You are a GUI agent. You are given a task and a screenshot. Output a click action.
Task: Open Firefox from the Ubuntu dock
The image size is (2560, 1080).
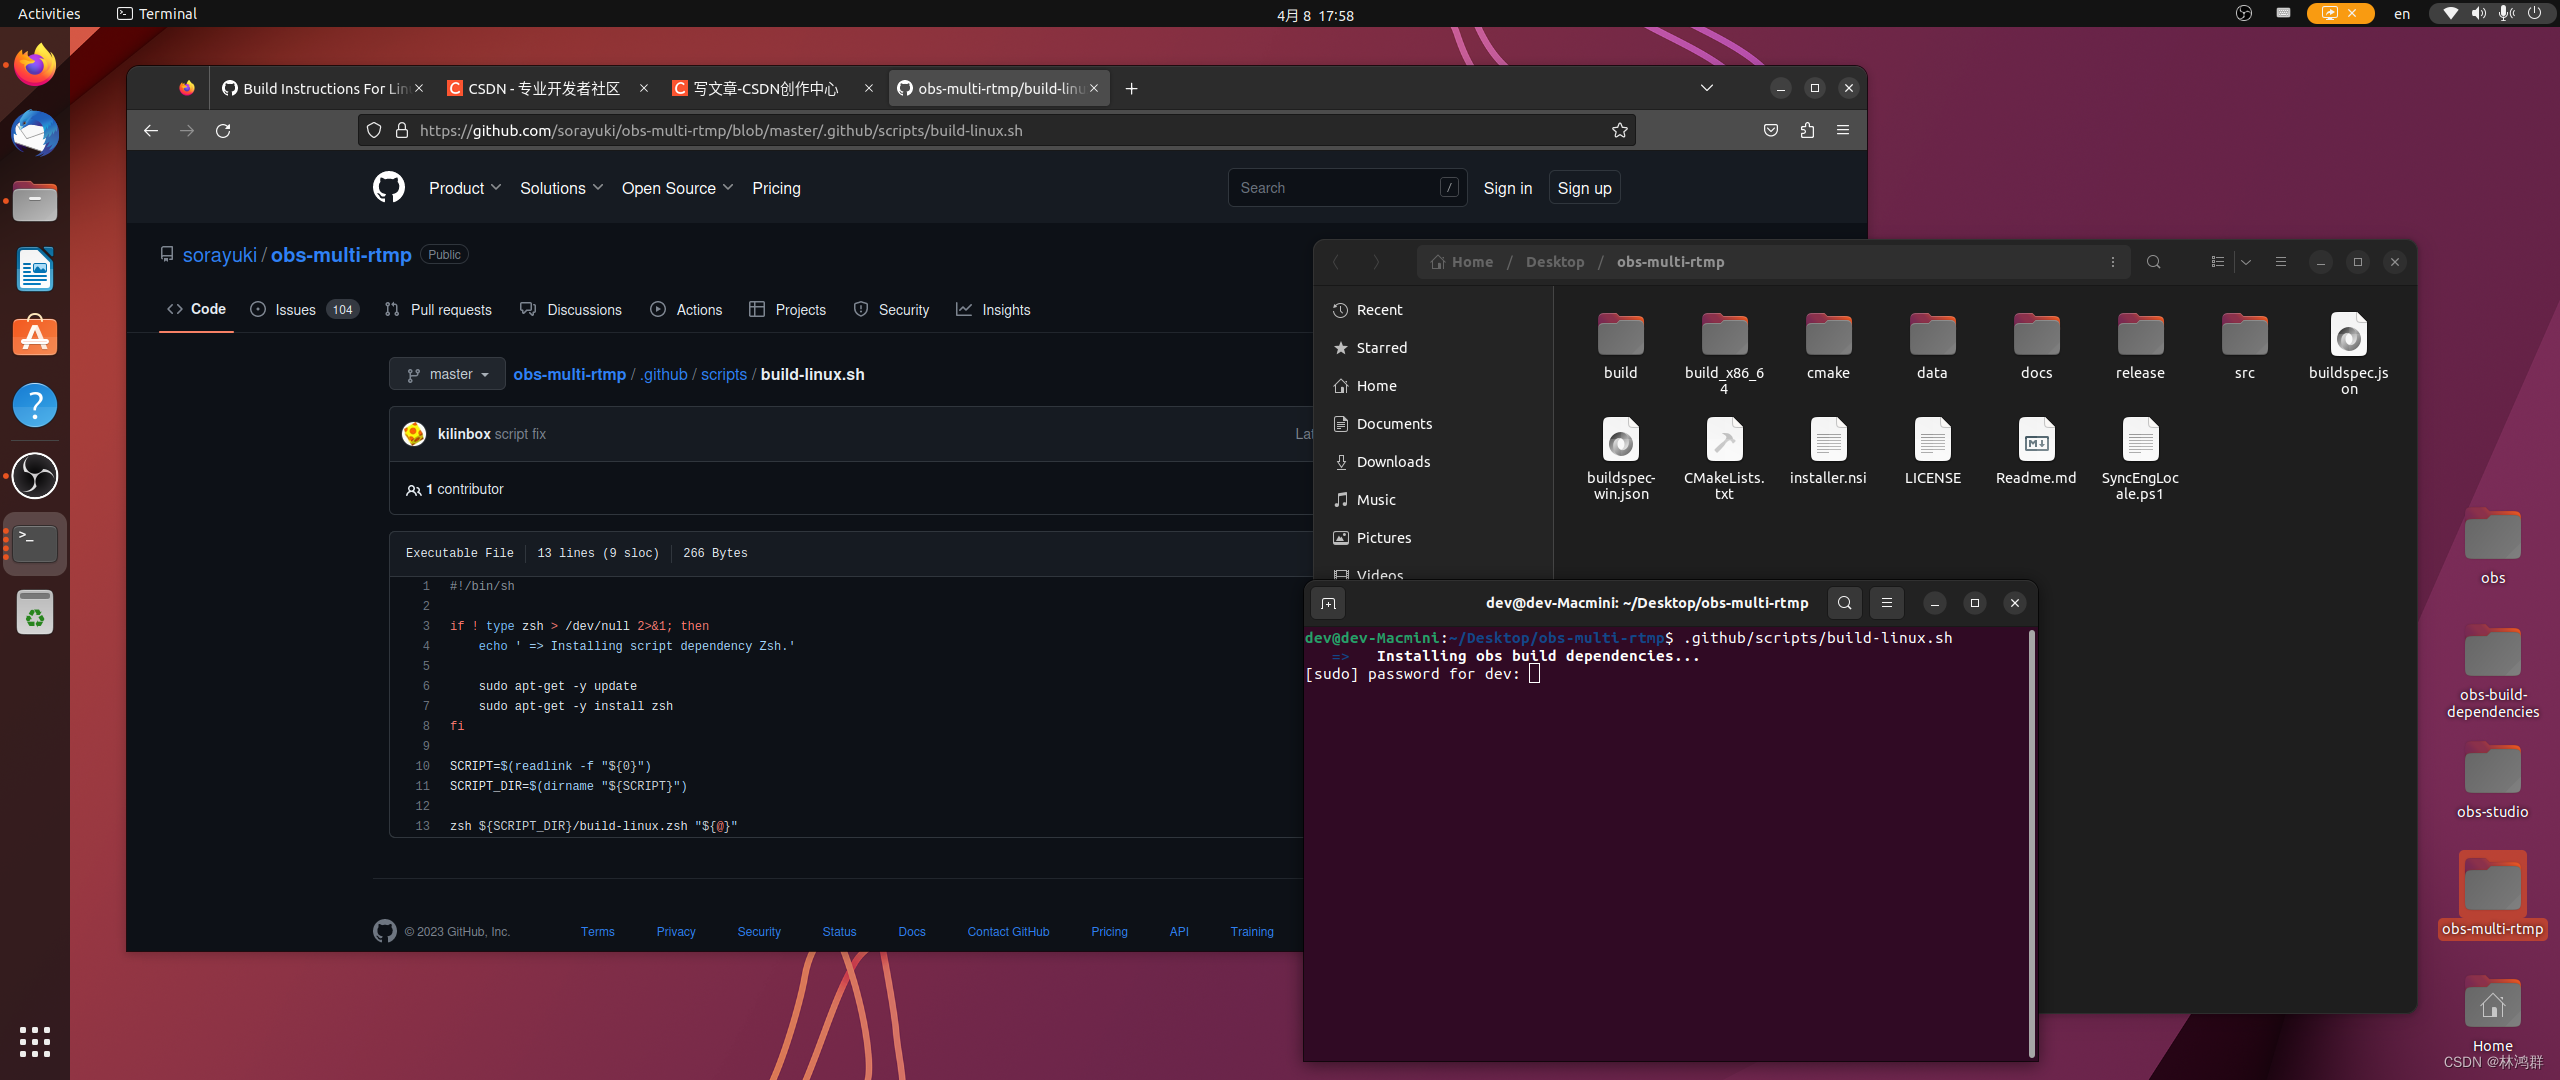tap(35, 66)
